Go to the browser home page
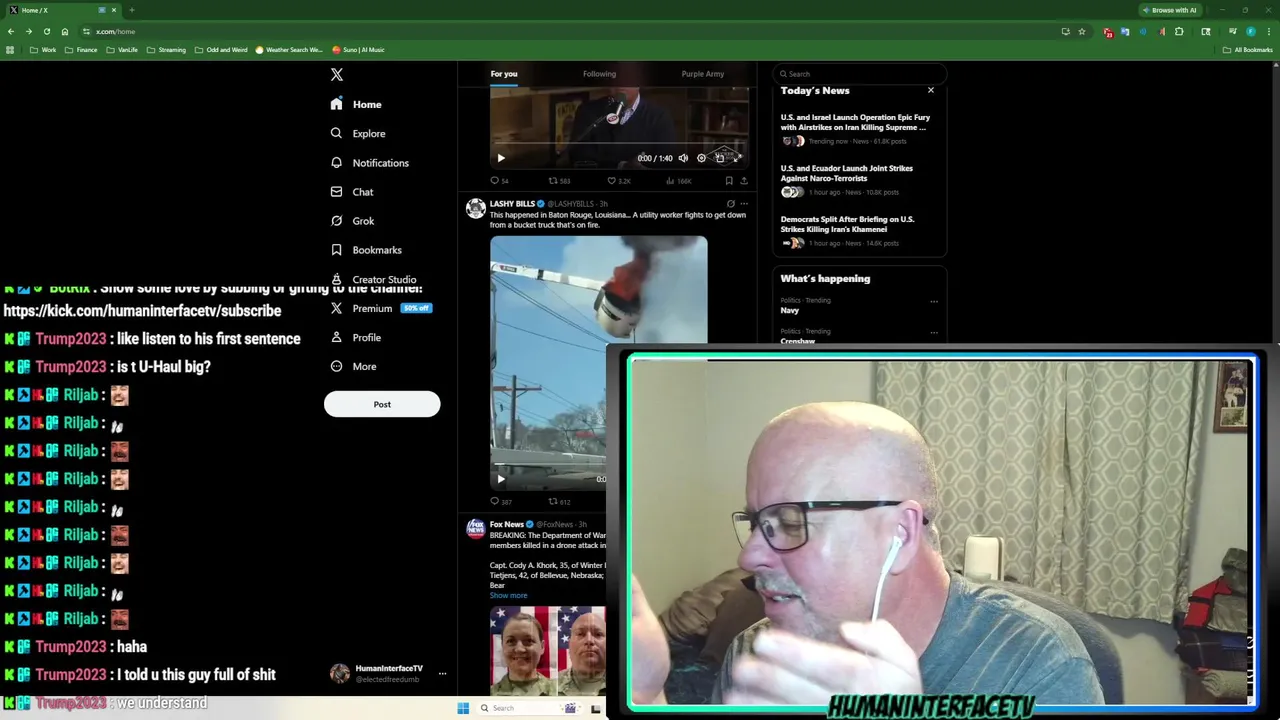The width and height of the screenshot is (1280, 720). point(65,31)
